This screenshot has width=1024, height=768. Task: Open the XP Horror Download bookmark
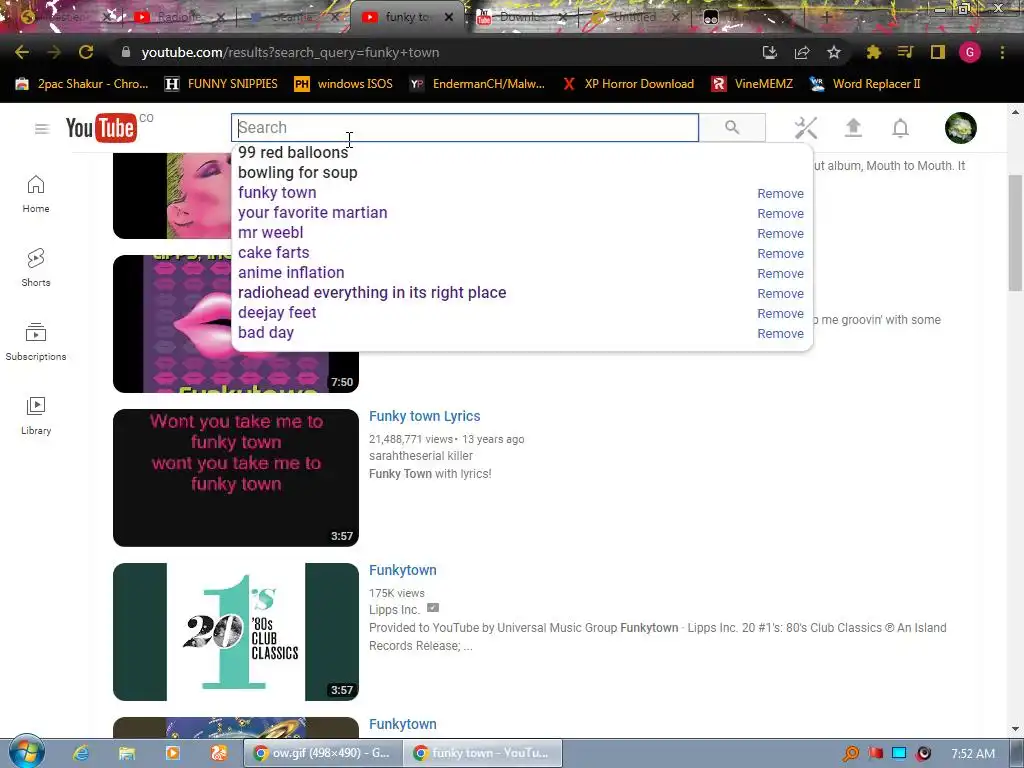pyautogui.click(x=628, y=84)
